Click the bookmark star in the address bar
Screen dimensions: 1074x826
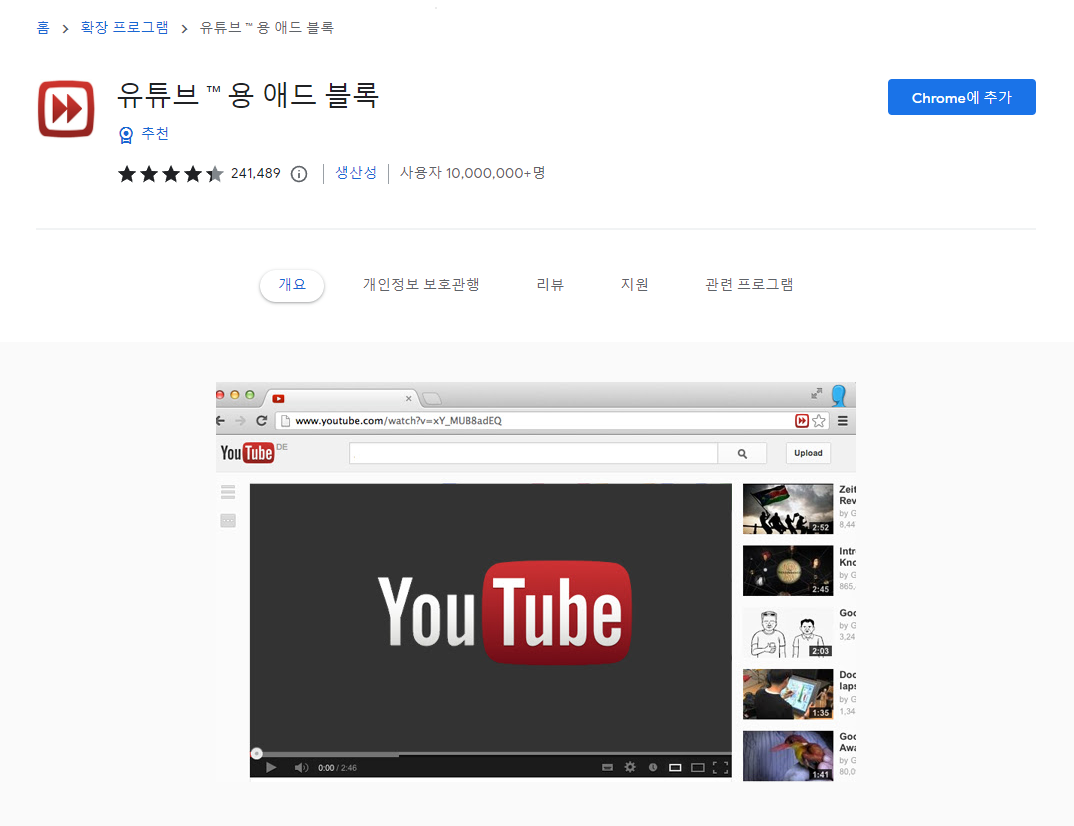pyautogui.click(x=819, y=421)
